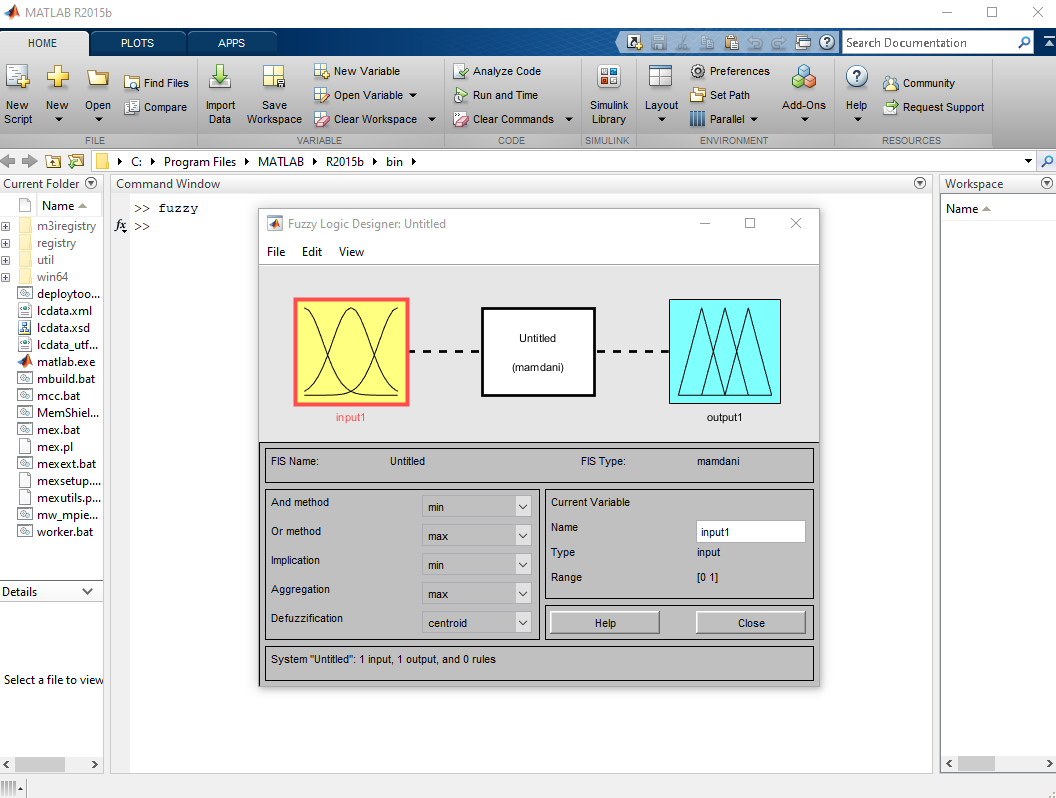The height and width of the screenshot is (798, 1056).
Task: Click the New Variable icon
Action: [x=322, y=71]
